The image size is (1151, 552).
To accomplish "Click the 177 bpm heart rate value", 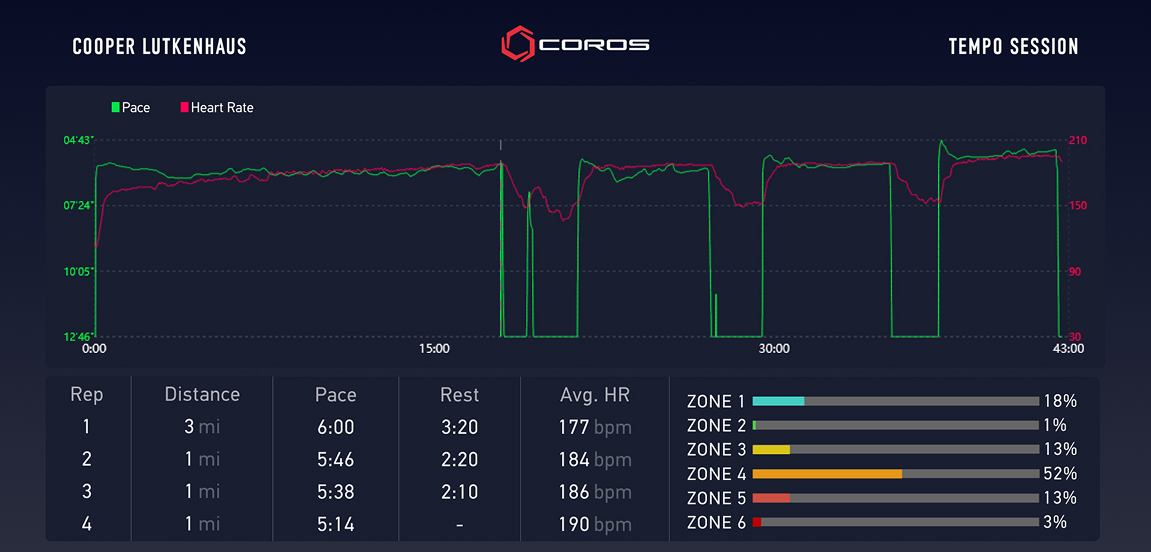I will click(x=593, y=427).
